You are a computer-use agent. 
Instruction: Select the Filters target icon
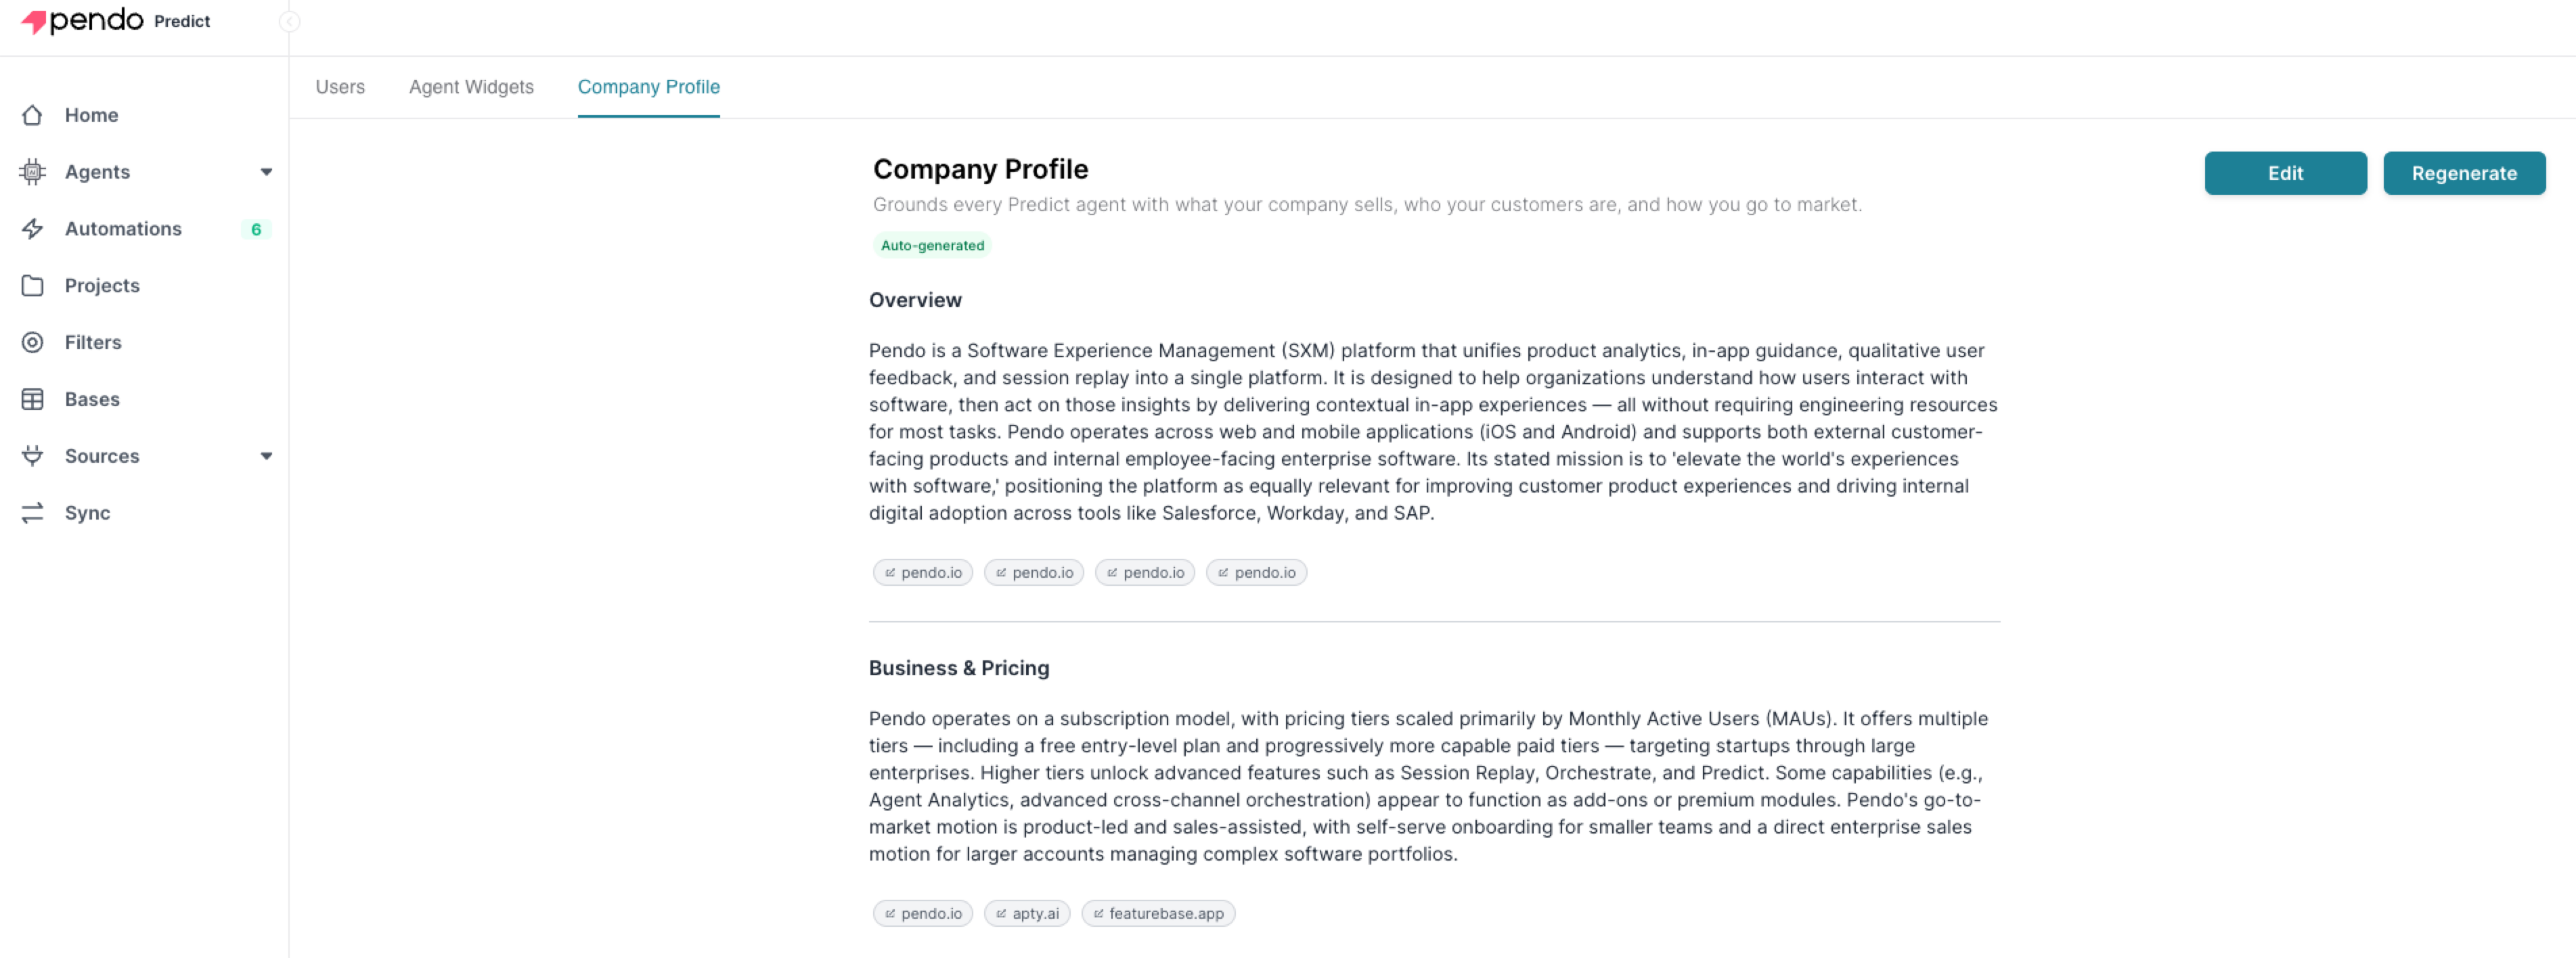[32, 343]
